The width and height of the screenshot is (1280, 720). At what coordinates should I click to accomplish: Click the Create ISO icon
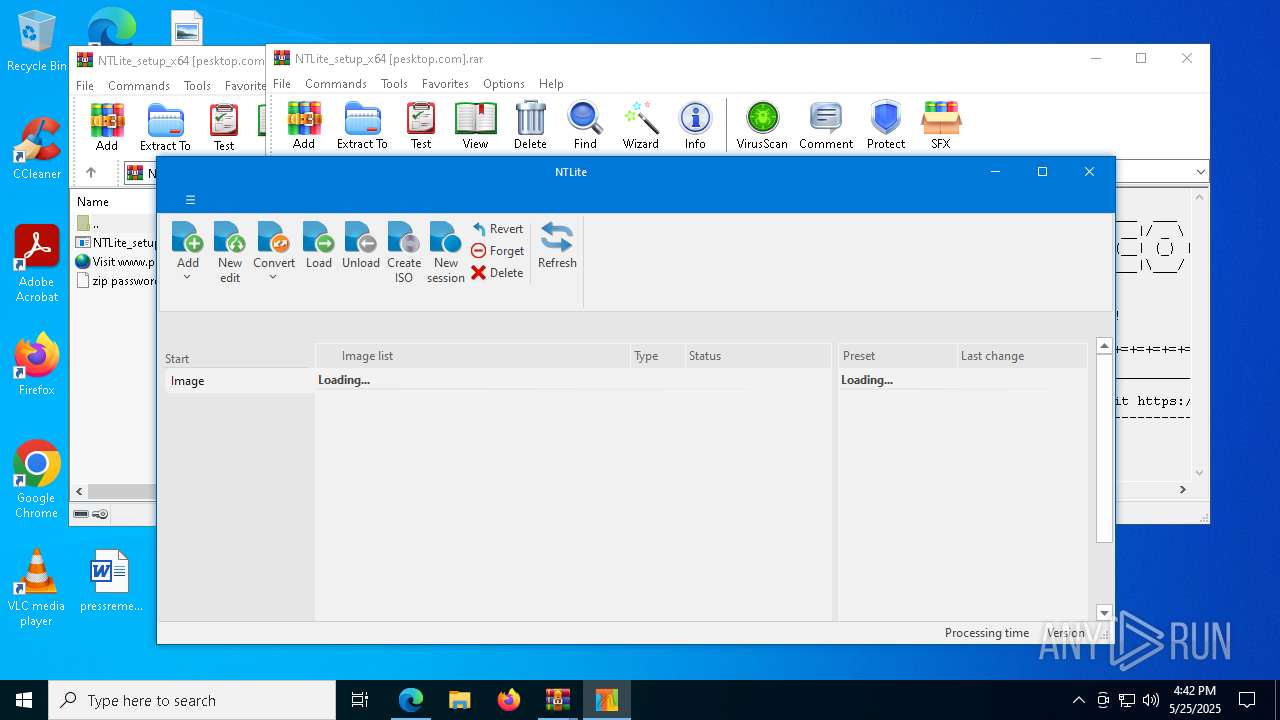404,238
